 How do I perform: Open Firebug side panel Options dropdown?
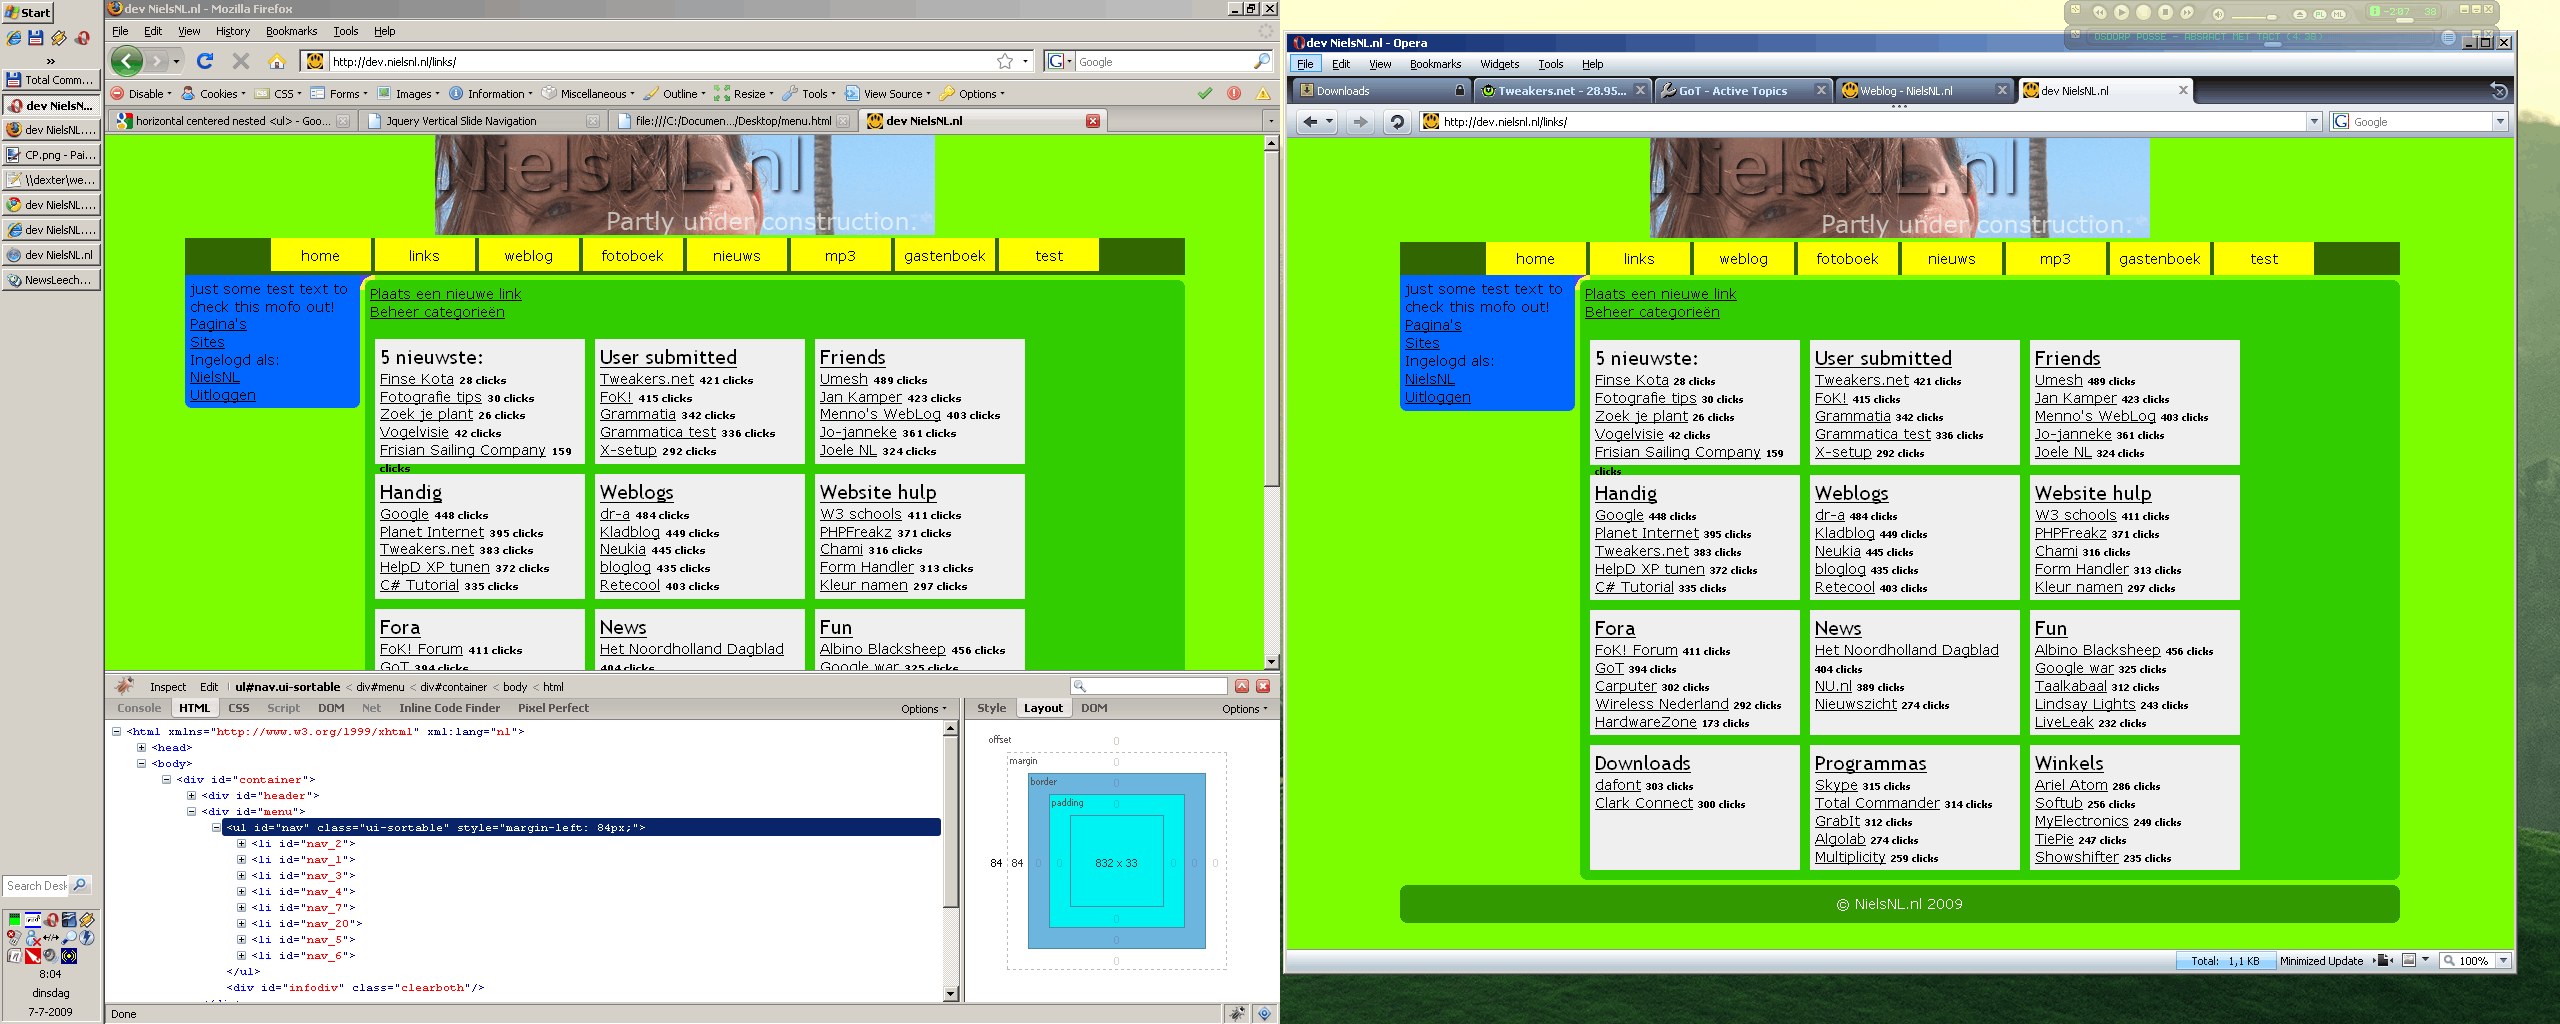(1244, 709)
